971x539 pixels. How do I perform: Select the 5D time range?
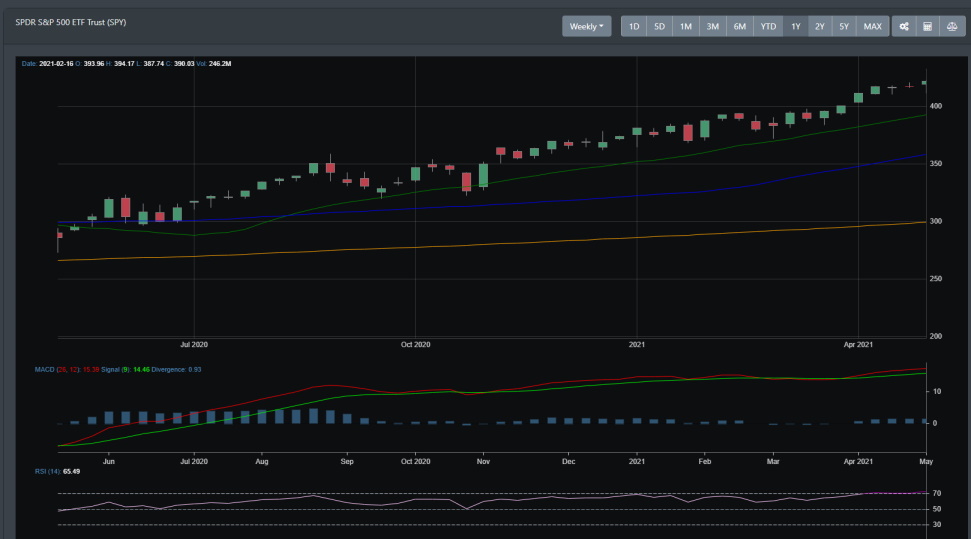click(x=660, y=27)
